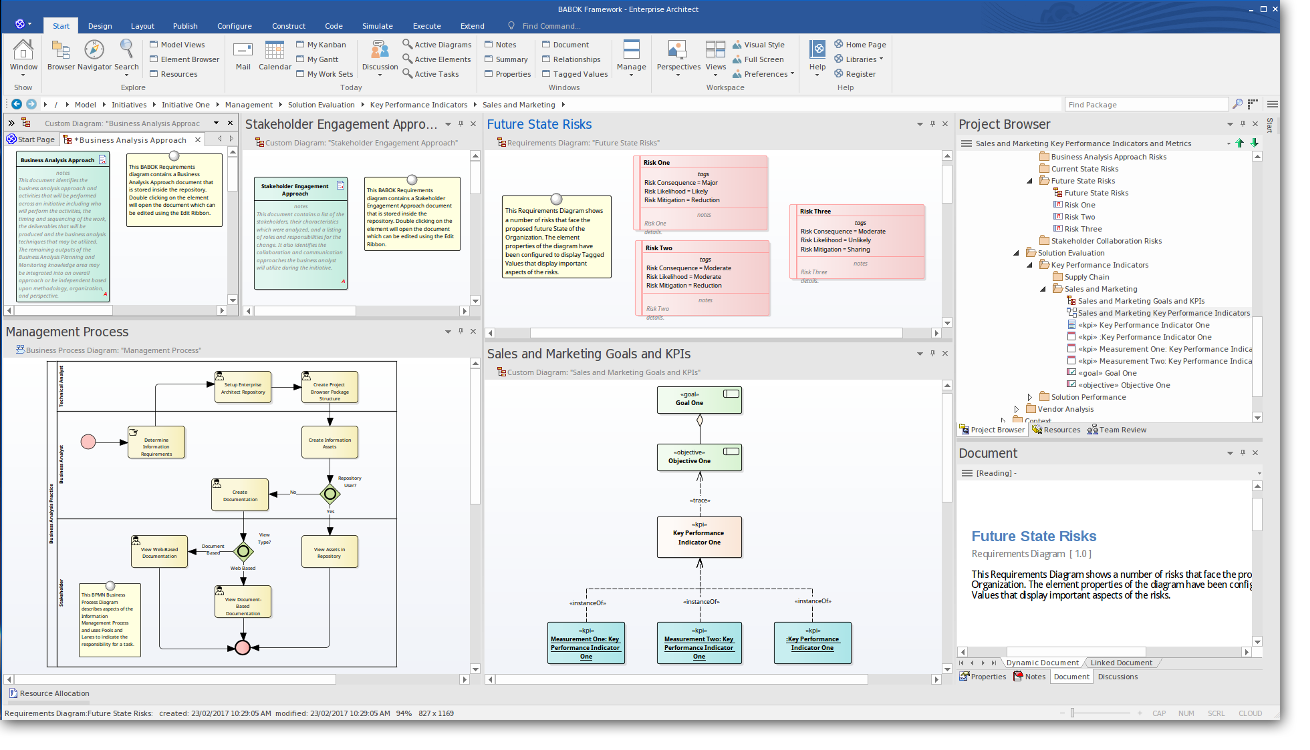
Task: Click Home Page in Help group
Action: [x=865, y=45]
